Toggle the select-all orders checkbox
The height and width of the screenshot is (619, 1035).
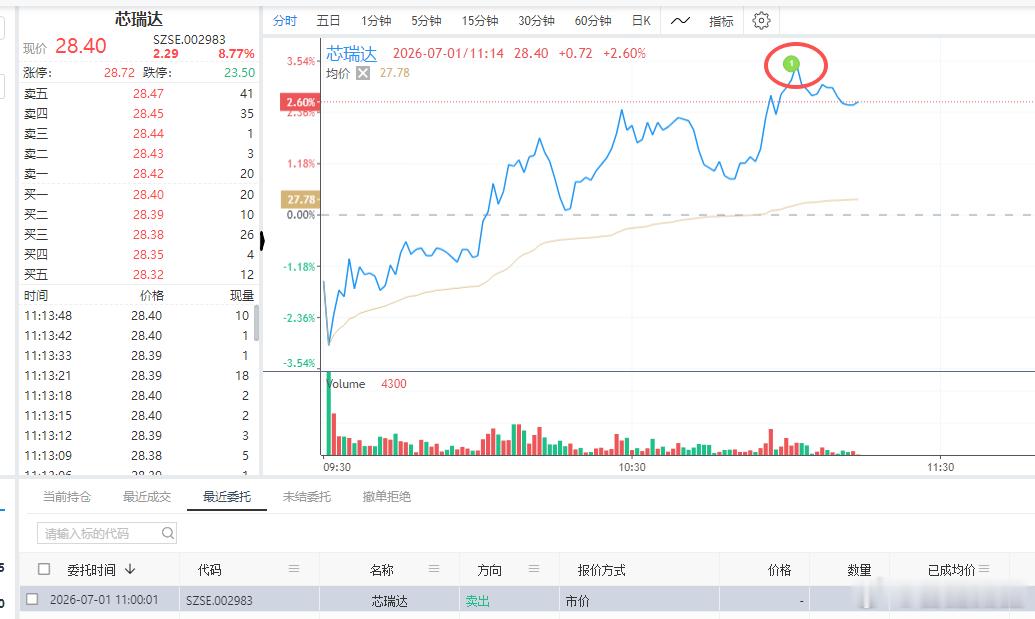pyautogui.click(x=44, y=569)
